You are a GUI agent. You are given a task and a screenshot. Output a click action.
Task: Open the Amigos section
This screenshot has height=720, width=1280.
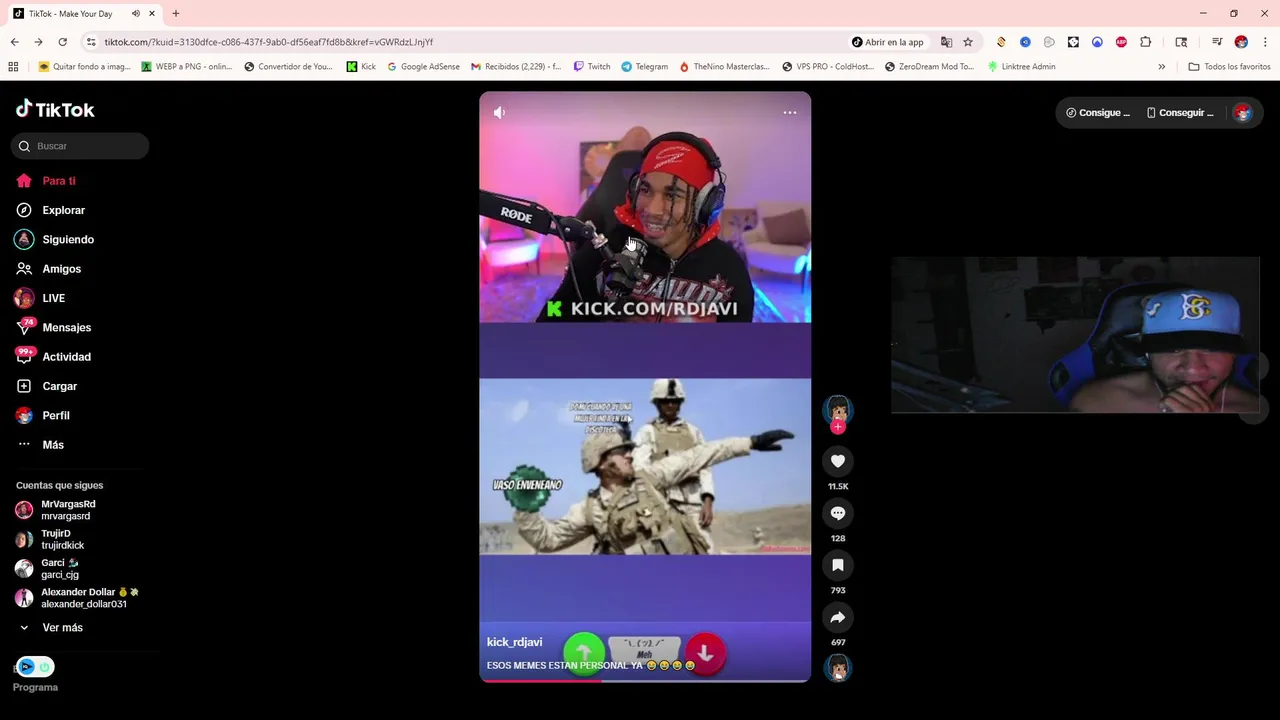coord(48,269)
